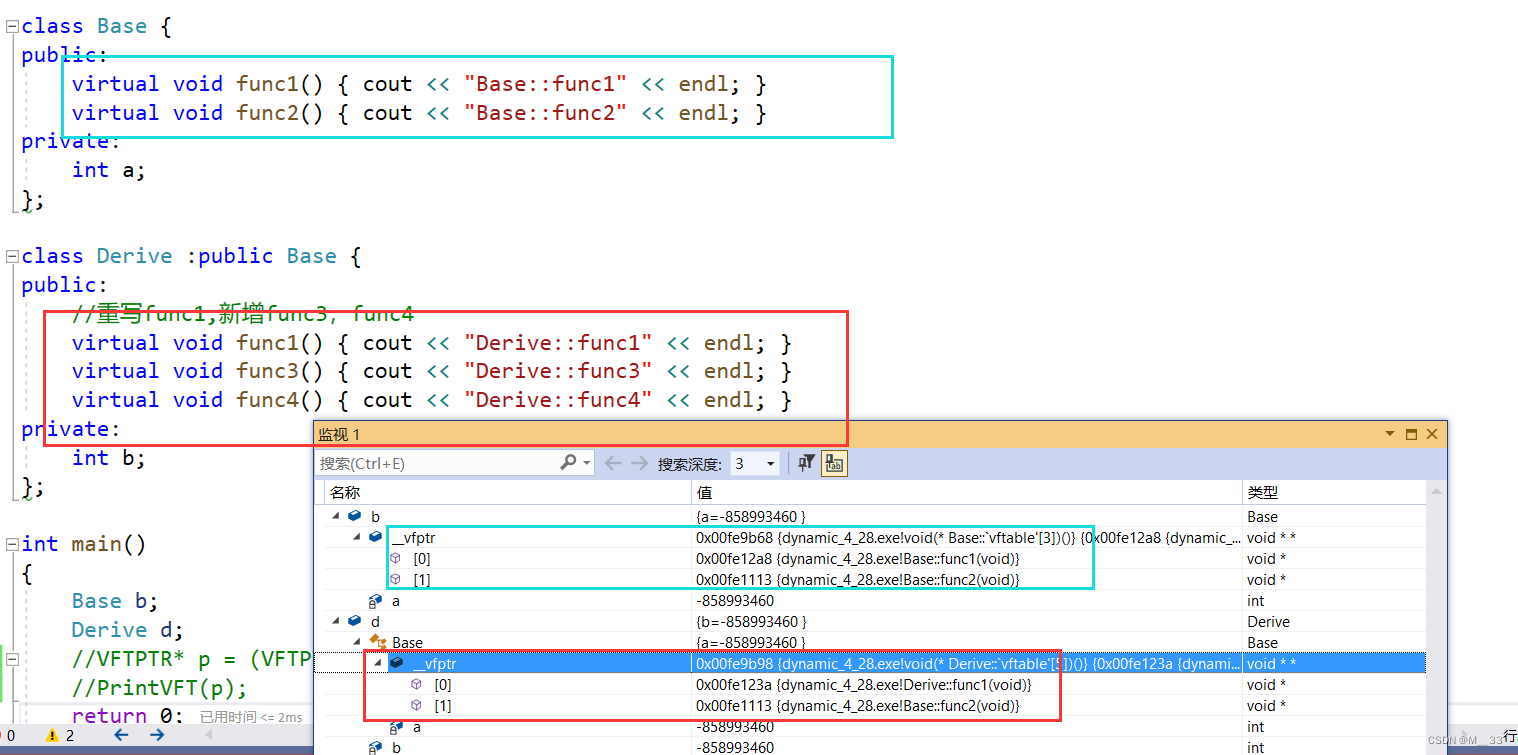Click the cube icon of variable b
1518x755 pixels.
pos(354,516)
